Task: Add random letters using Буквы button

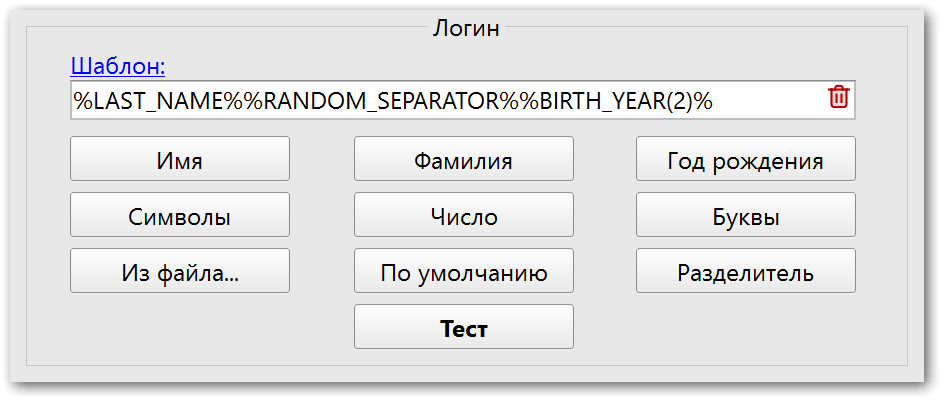Action: (746, 214)
